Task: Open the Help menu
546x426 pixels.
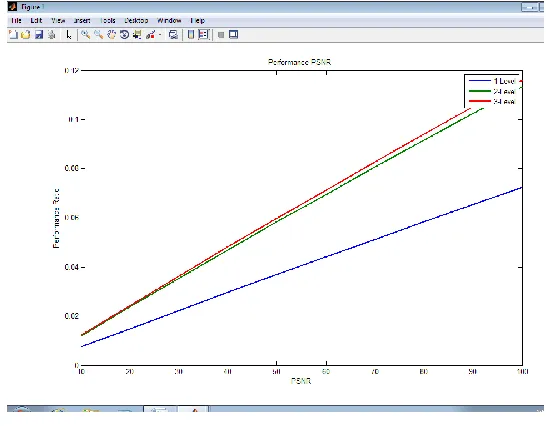Action: pos(197,21)
